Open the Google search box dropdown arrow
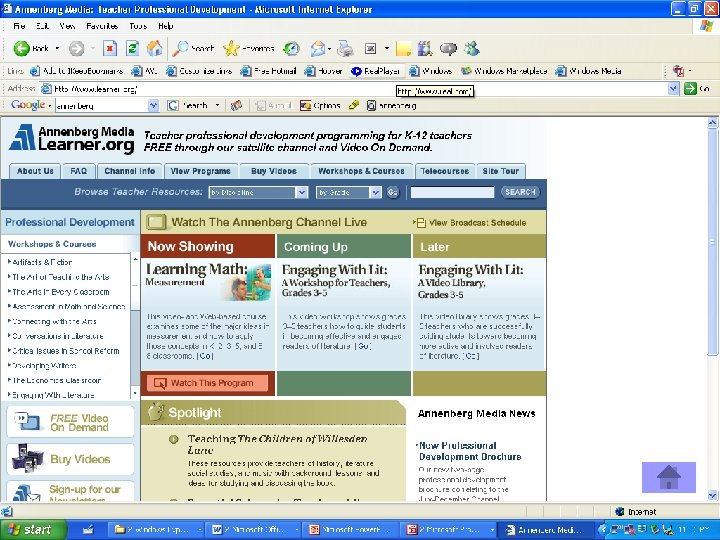The width and height of the screenshot is (720, 540). click(153, 106)
